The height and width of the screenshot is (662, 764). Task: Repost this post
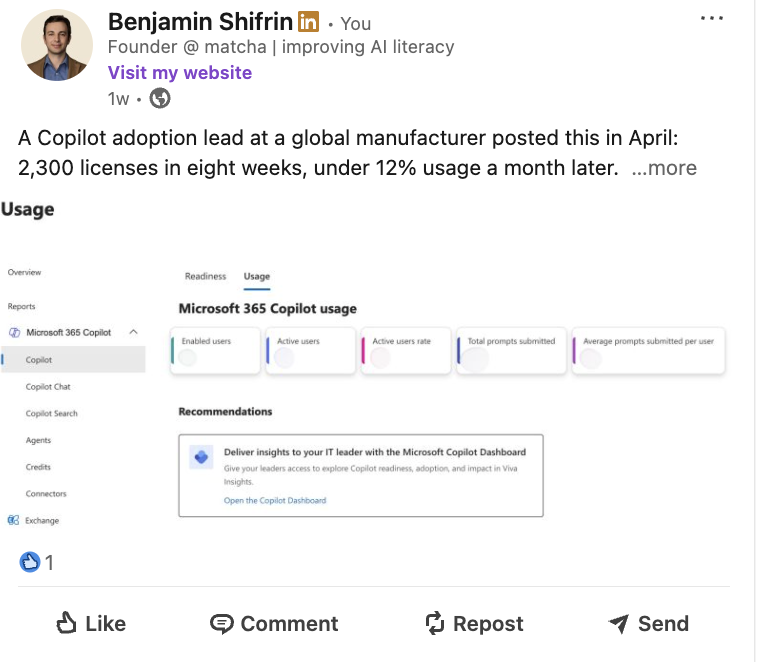(474, 624)
